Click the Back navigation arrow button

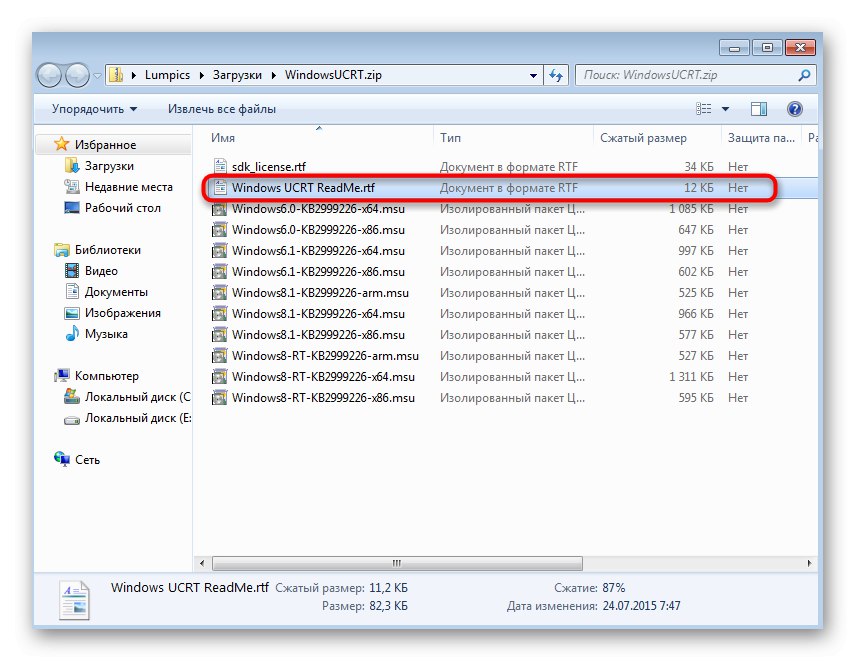tap(50, 75)
